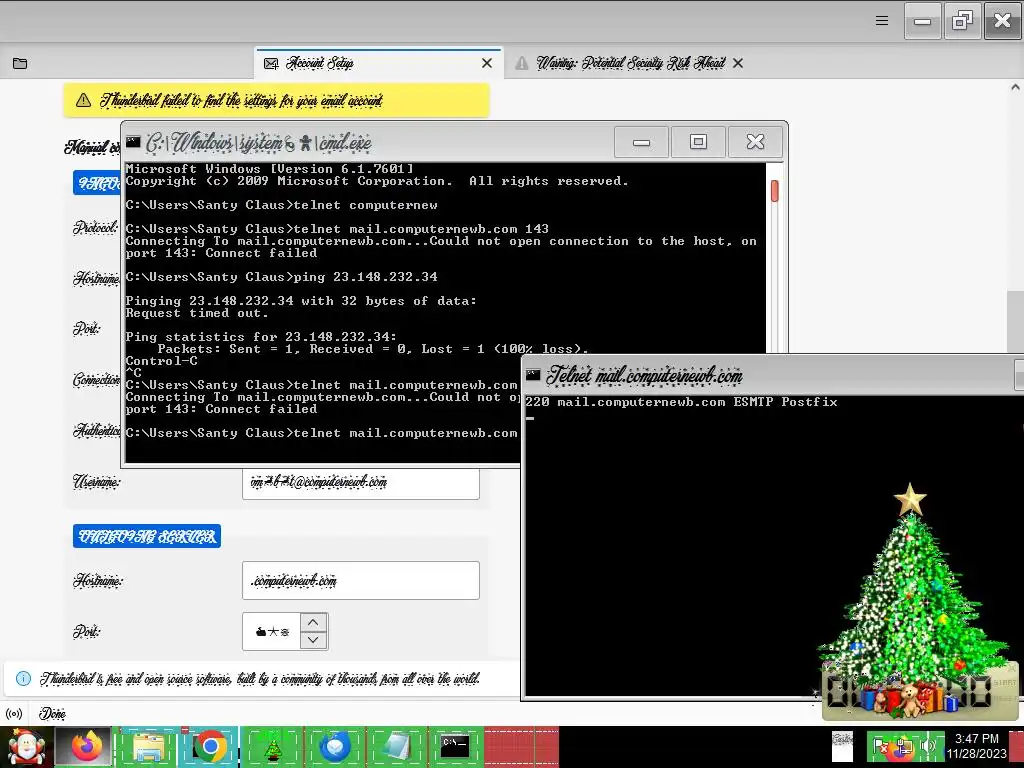The width and height of the screenshot is (1024, 768).
Task: Open Thunderbird from the taskbar
Action: (x=334, y=747)
